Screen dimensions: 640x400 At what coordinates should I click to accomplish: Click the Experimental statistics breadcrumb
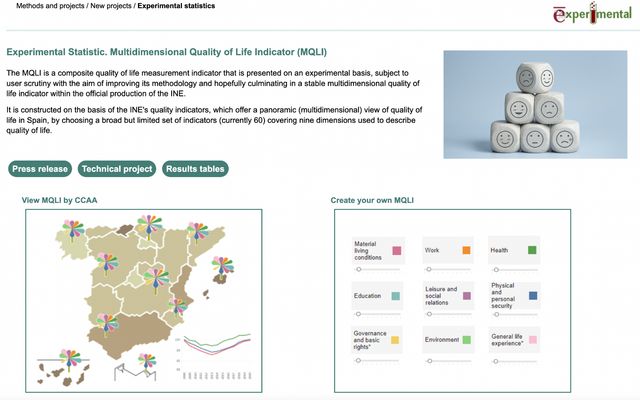click(x=176, y=6)
